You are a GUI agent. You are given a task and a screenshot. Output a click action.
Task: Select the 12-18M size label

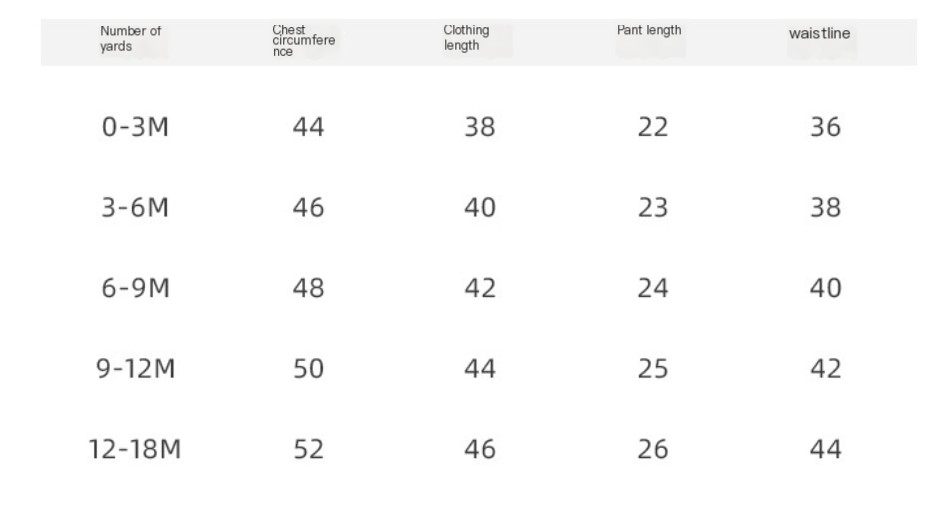pos(135,450)
